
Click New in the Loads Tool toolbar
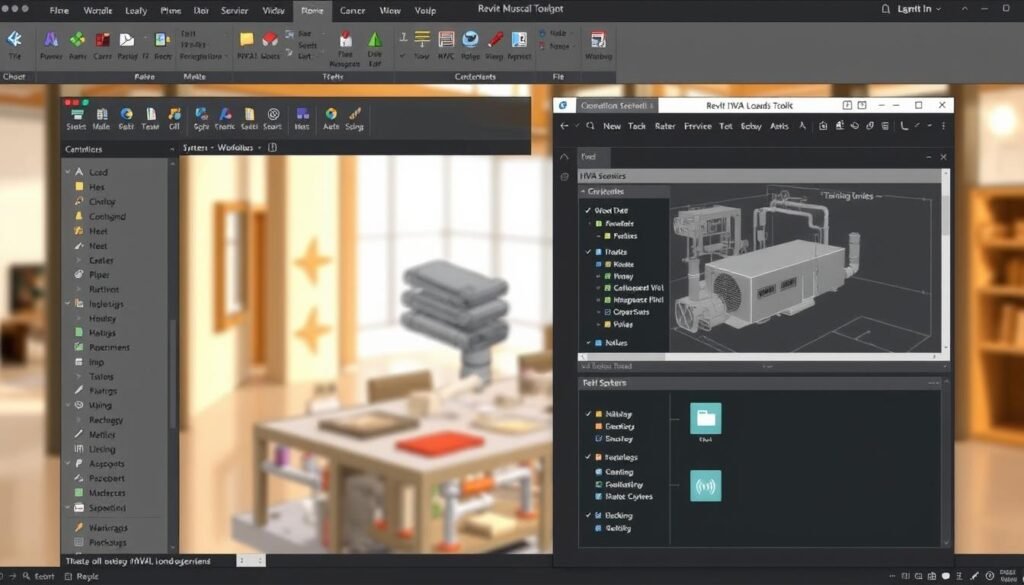[612, 126]
